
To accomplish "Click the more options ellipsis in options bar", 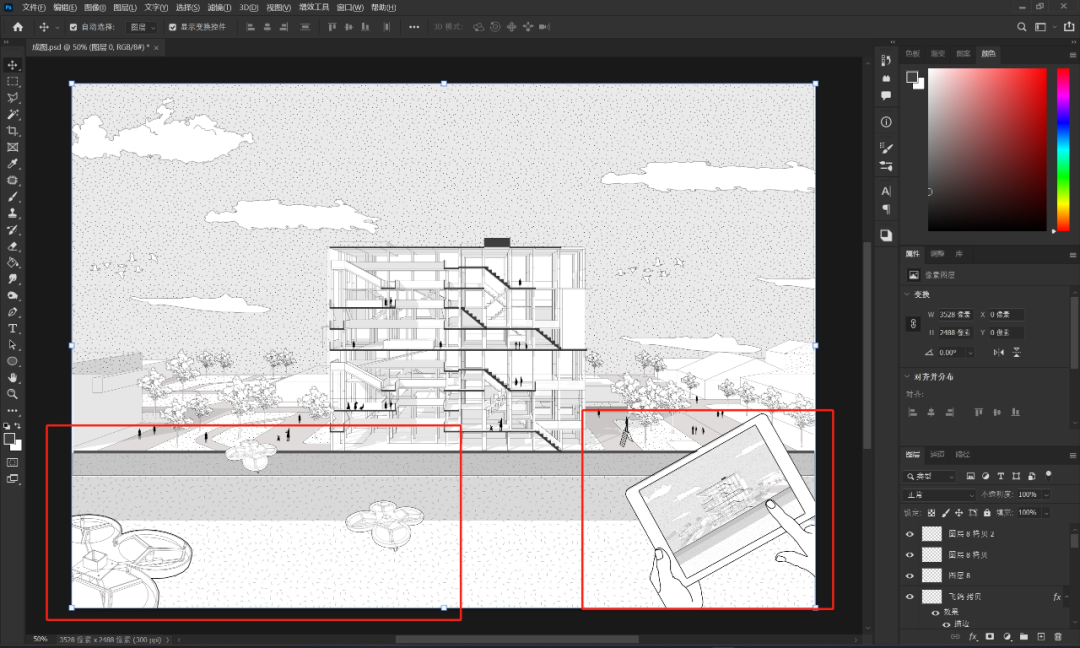I will pos(414,28).
